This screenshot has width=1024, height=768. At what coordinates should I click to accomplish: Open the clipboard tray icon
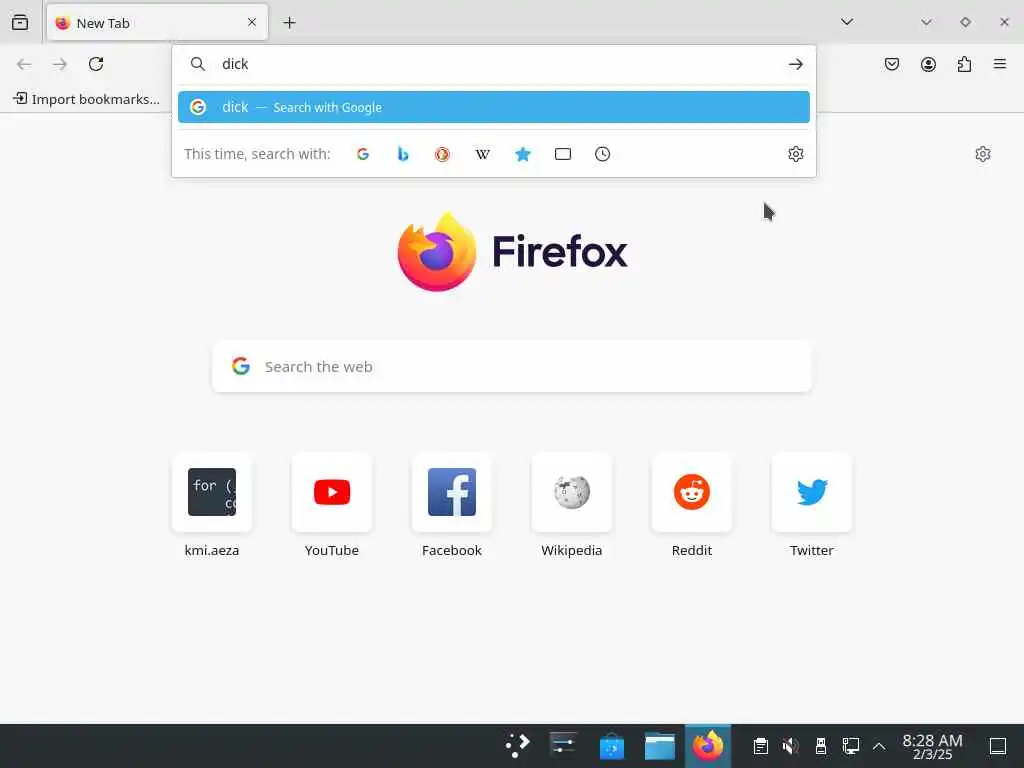tap(760, 746)
